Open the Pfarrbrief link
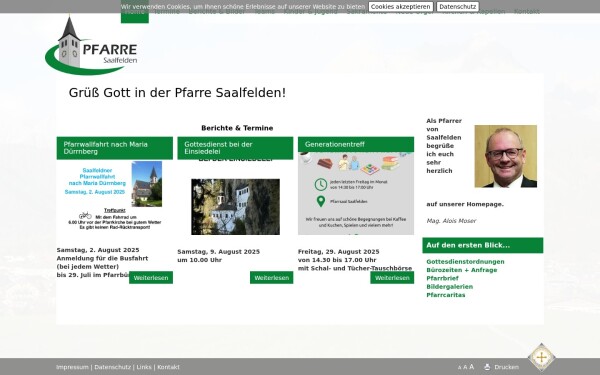 tap(442, 278)
